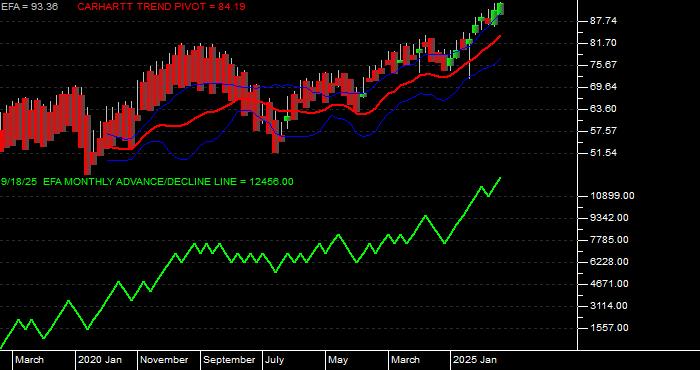
Task: Click the 9342.00 advance/decline axis value
Action: (609, 218)
